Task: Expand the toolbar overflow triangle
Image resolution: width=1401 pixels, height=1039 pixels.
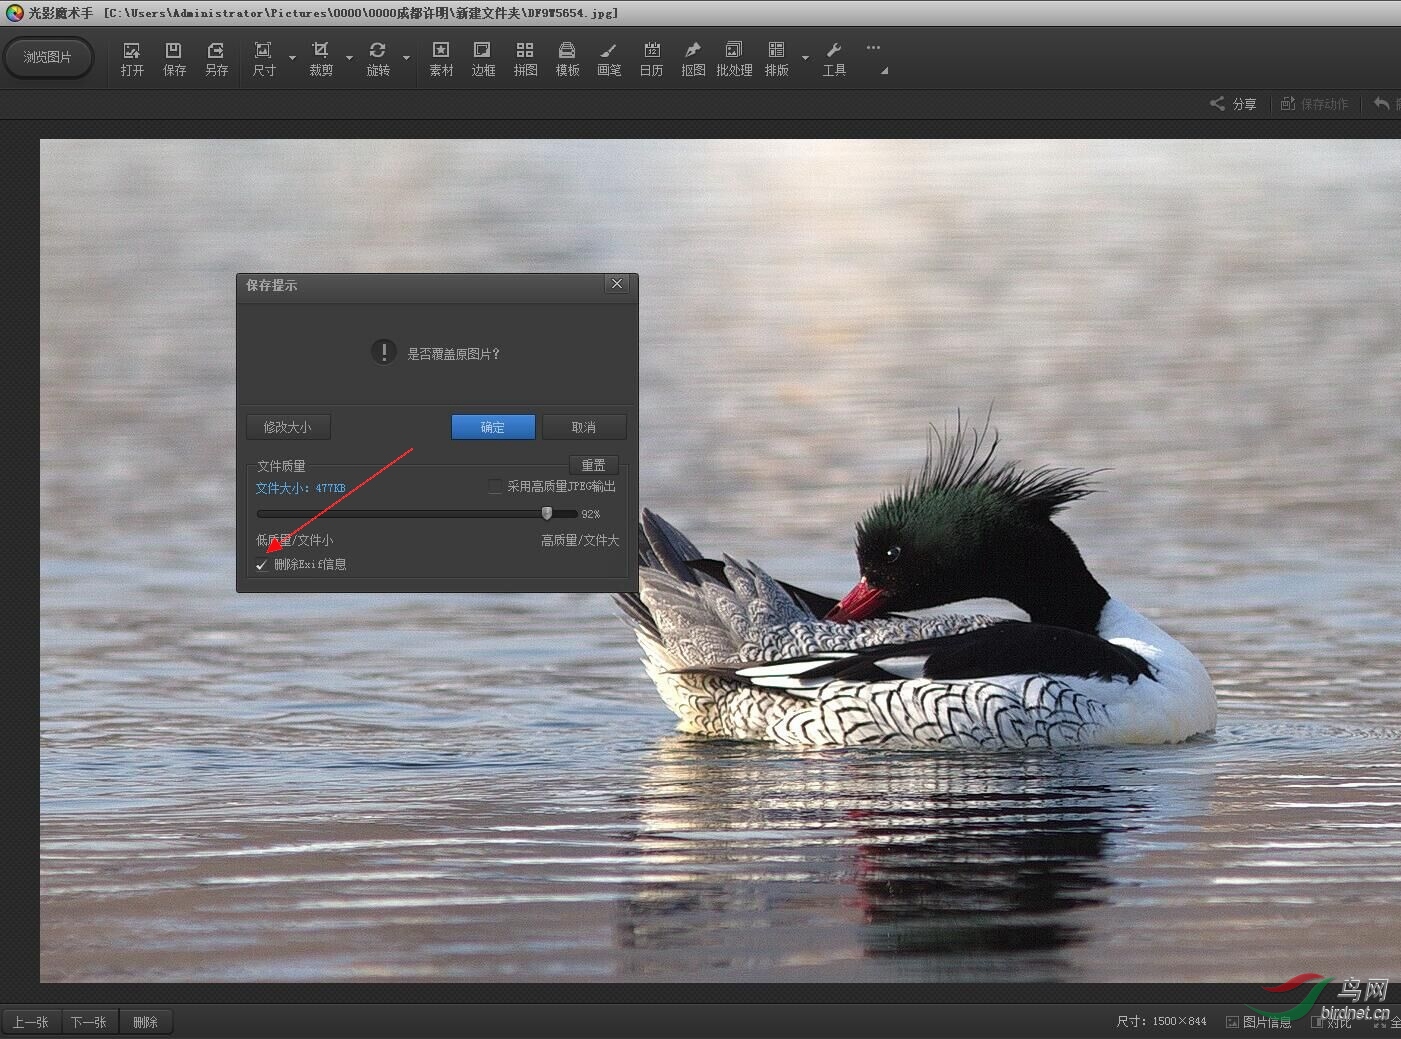Action: [884, 71]
